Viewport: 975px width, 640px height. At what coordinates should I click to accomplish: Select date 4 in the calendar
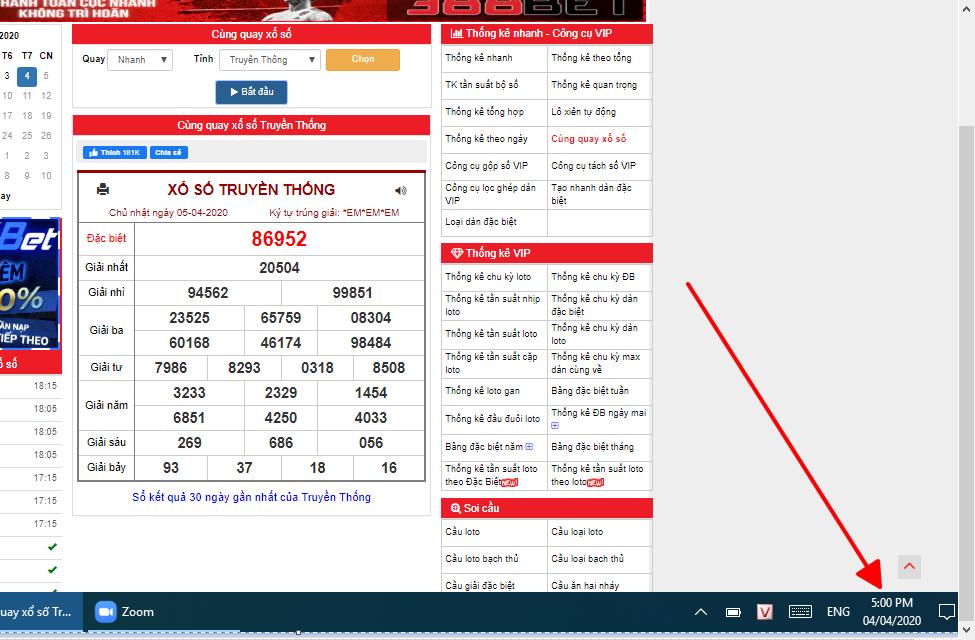coord(27,76)
